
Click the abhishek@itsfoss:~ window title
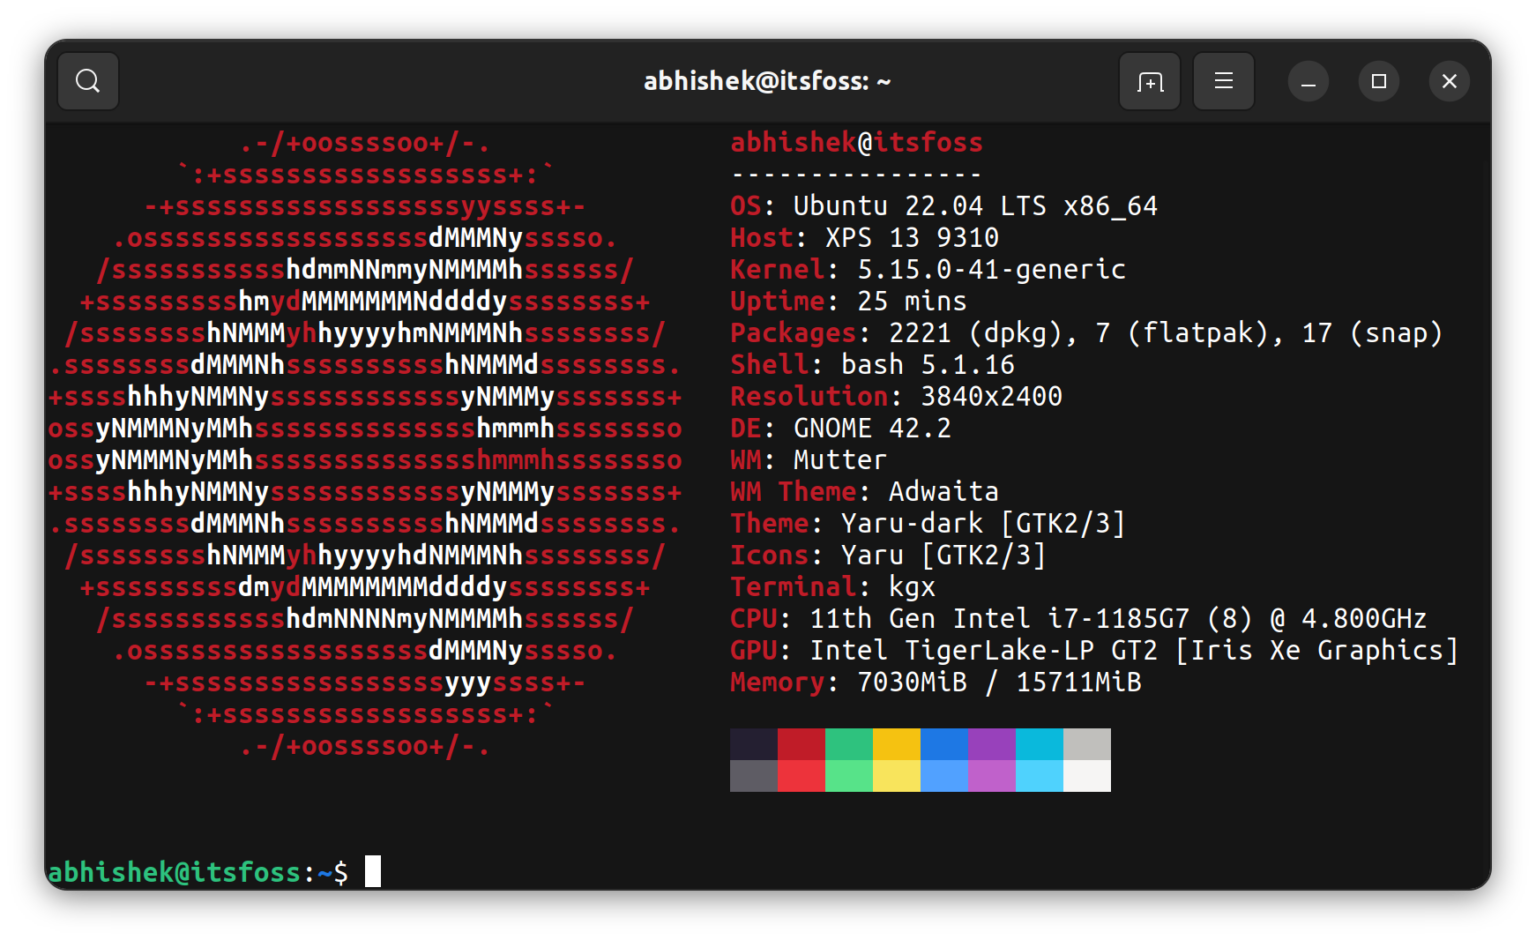pos(766,80)
